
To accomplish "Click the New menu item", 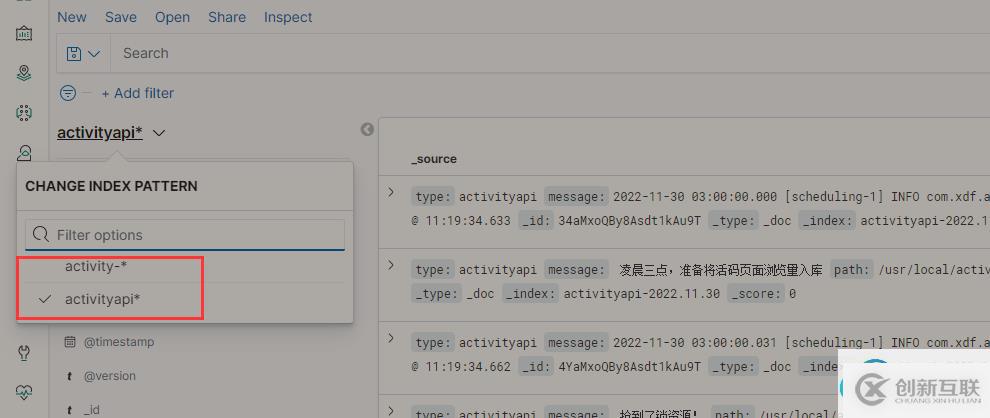I will (x=72, y=17).
